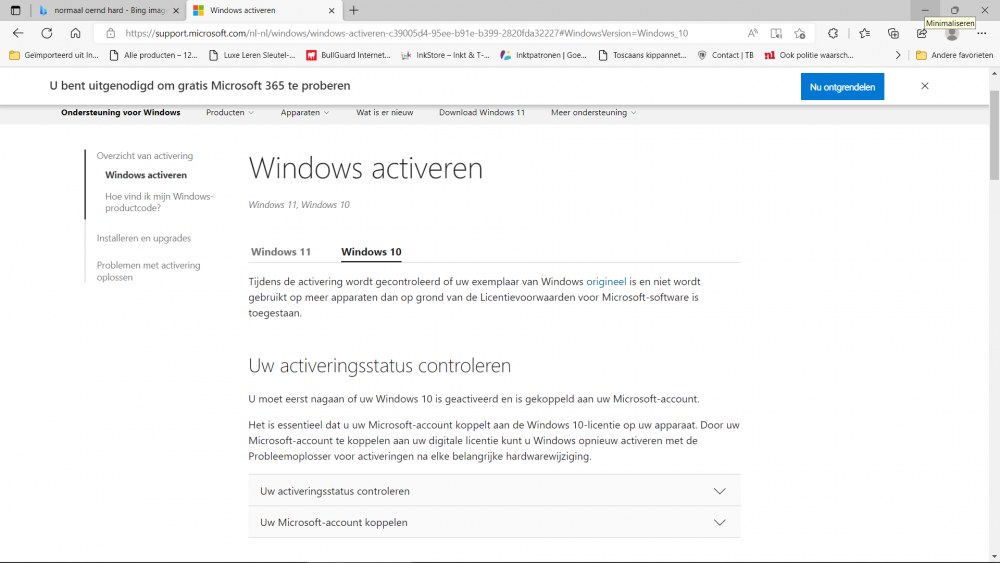Open Ook politie waarsch... bookmark
The height and width of the screenshot is (563, 1000).
[x=809, y=55]
